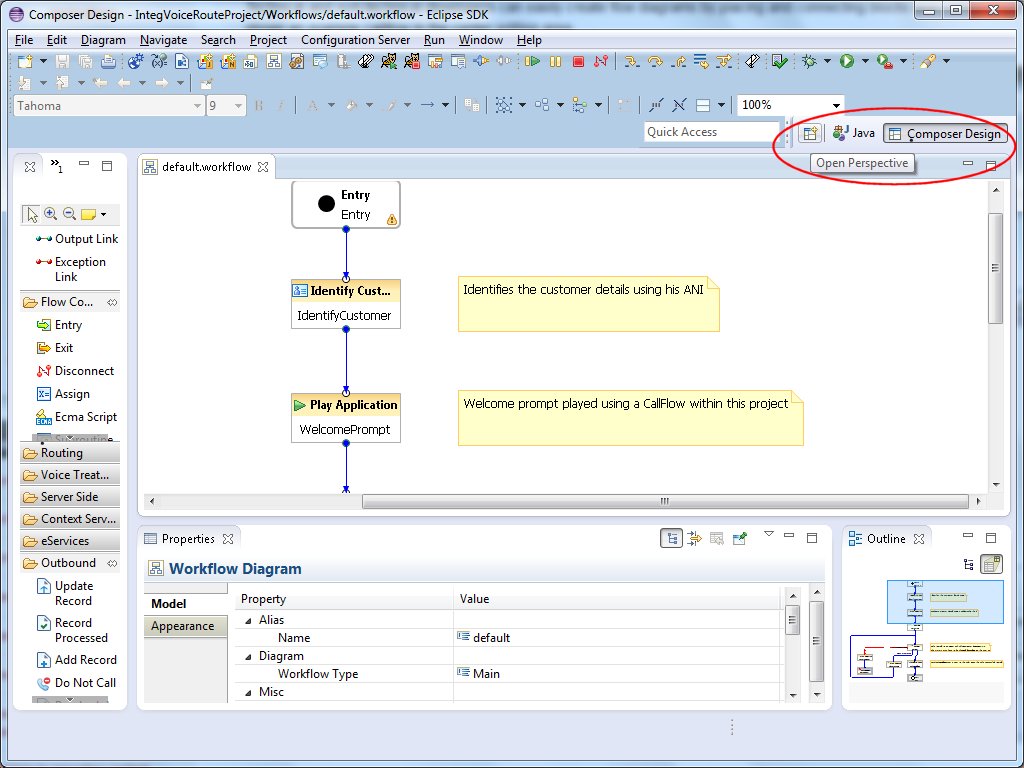Click the Zoom In magnifier in palette
Image resolution: width=1024 pixels, height=768 pixels.
(50, 214)
